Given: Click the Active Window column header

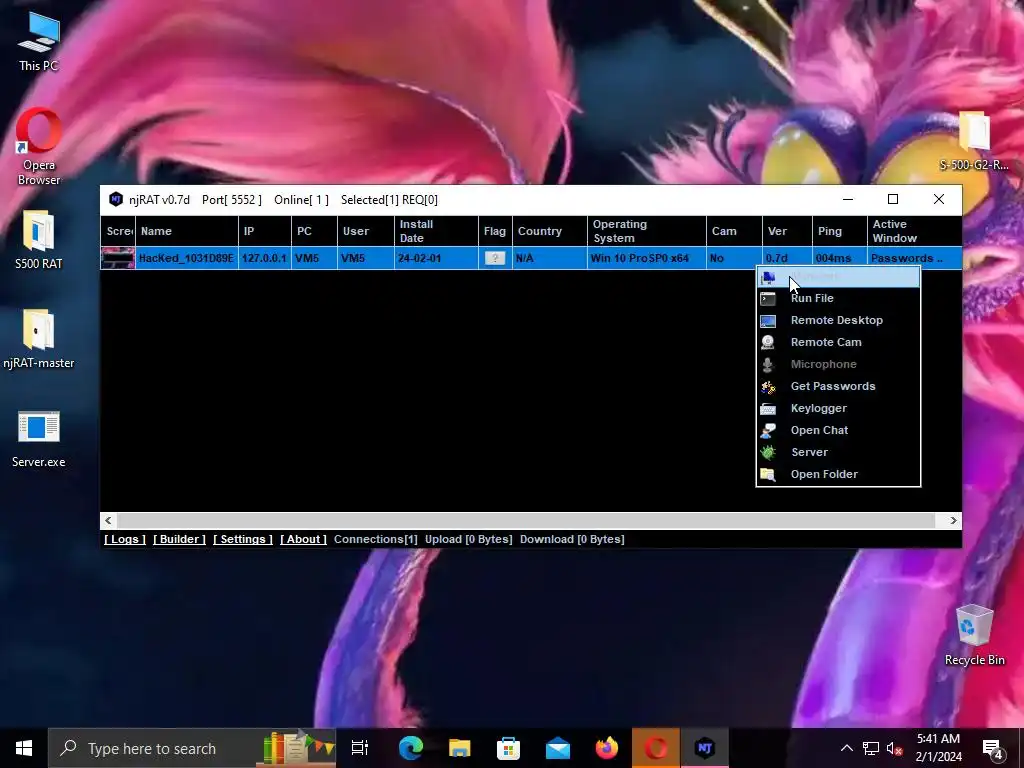Looking at the screenshot, I should point(914,231).
